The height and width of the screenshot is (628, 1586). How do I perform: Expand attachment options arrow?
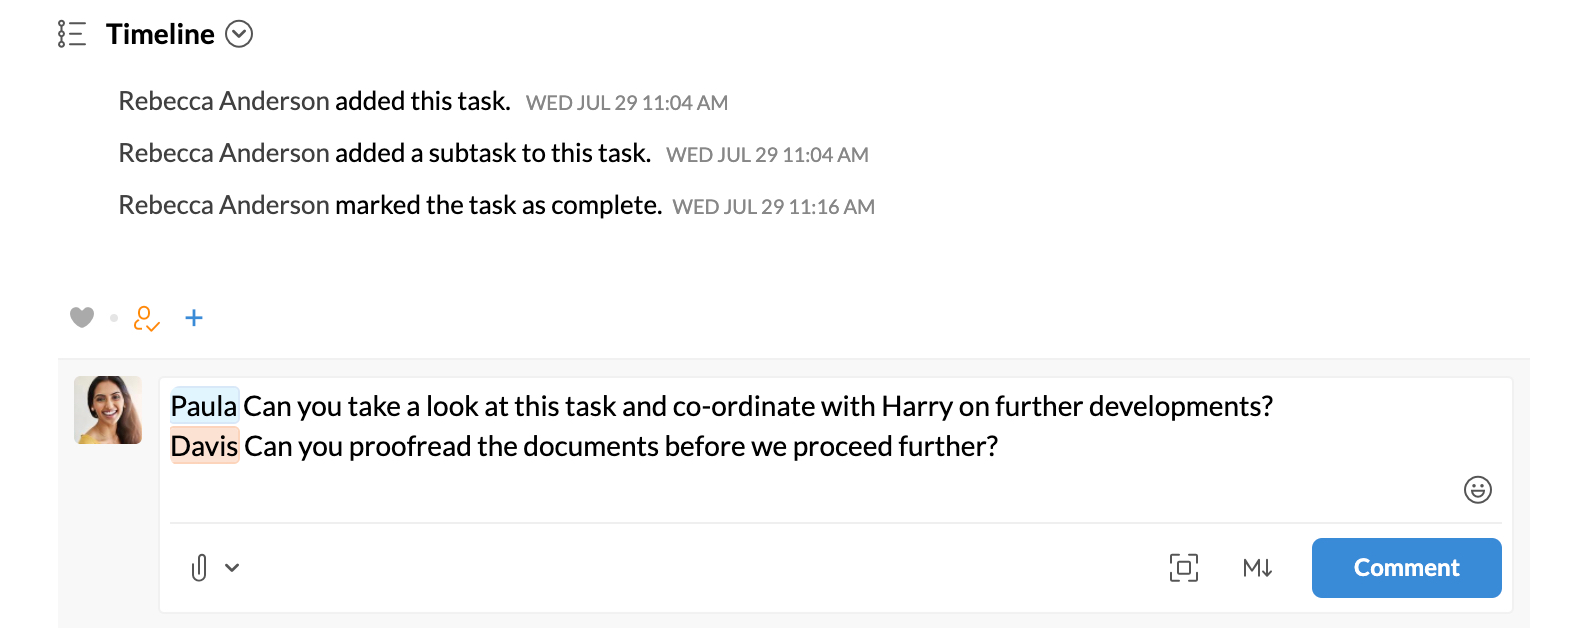pyautogui.click(x=232, y=568)
